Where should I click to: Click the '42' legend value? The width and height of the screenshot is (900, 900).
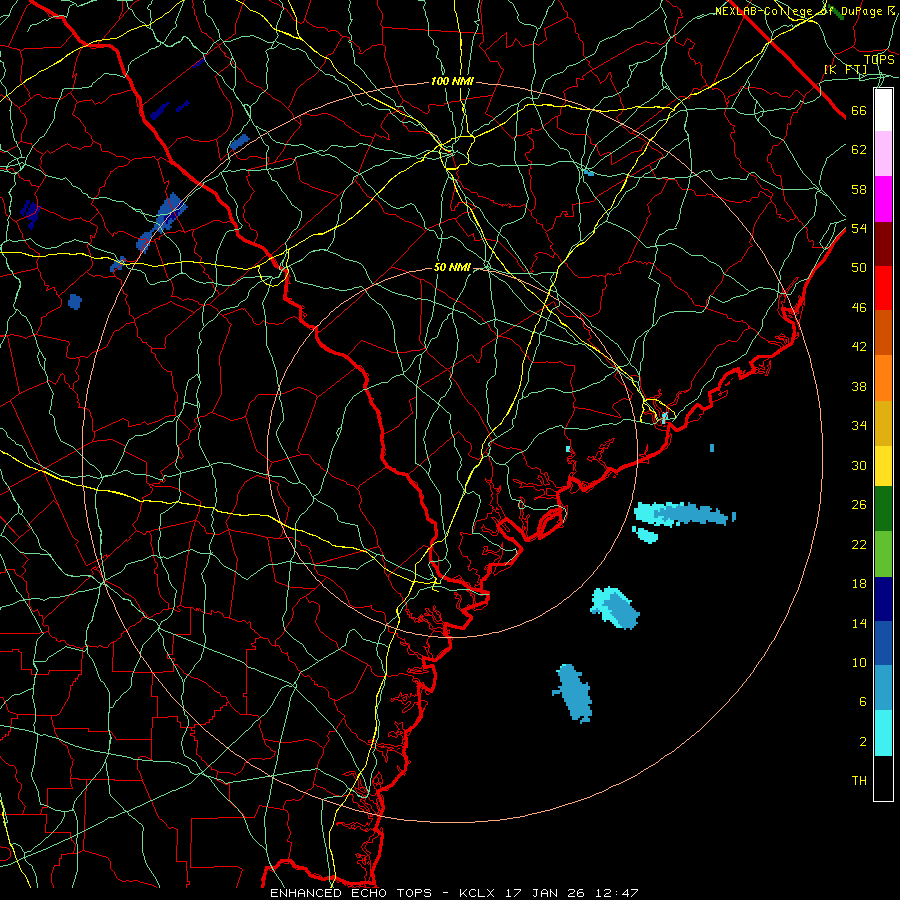[x=859, y=346]
